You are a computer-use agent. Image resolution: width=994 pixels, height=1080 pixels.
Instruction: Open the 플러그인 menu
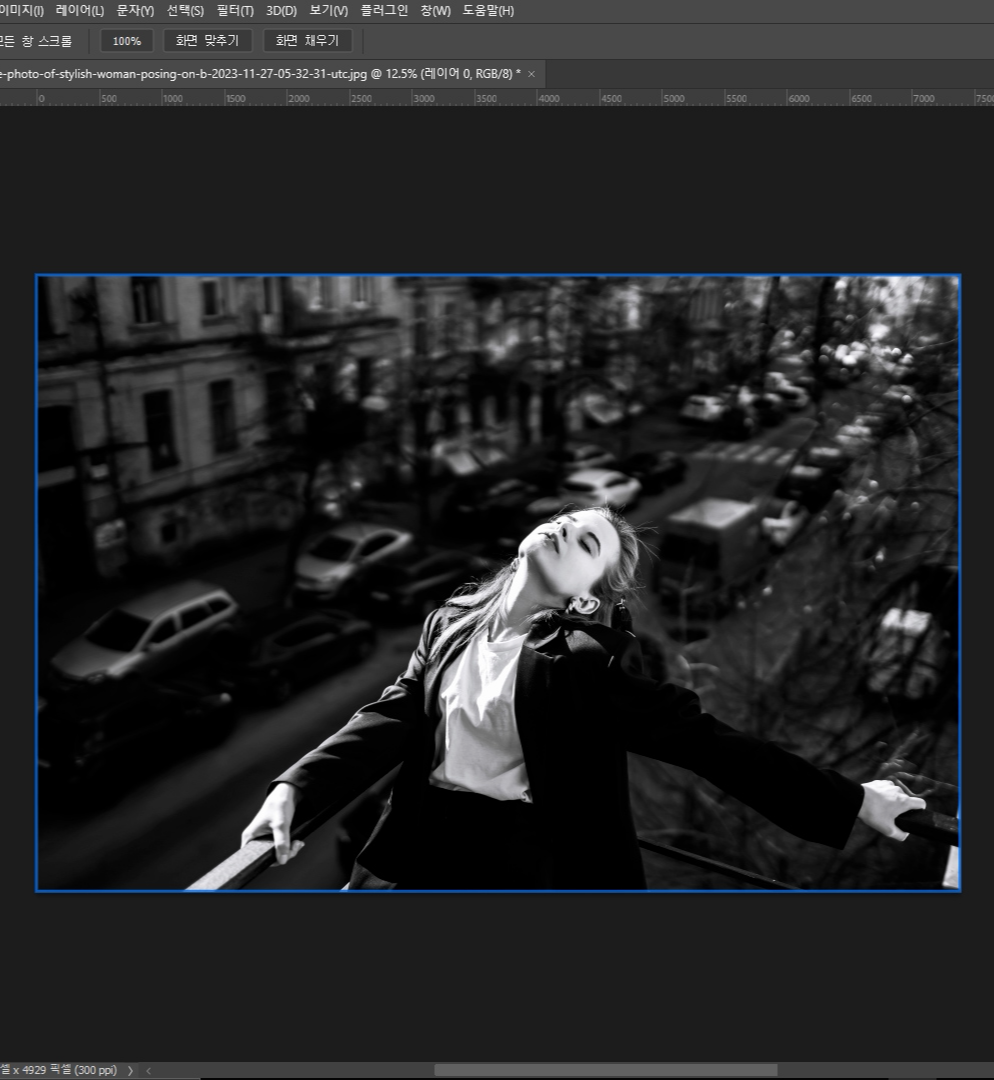click(x=384, y=10)
